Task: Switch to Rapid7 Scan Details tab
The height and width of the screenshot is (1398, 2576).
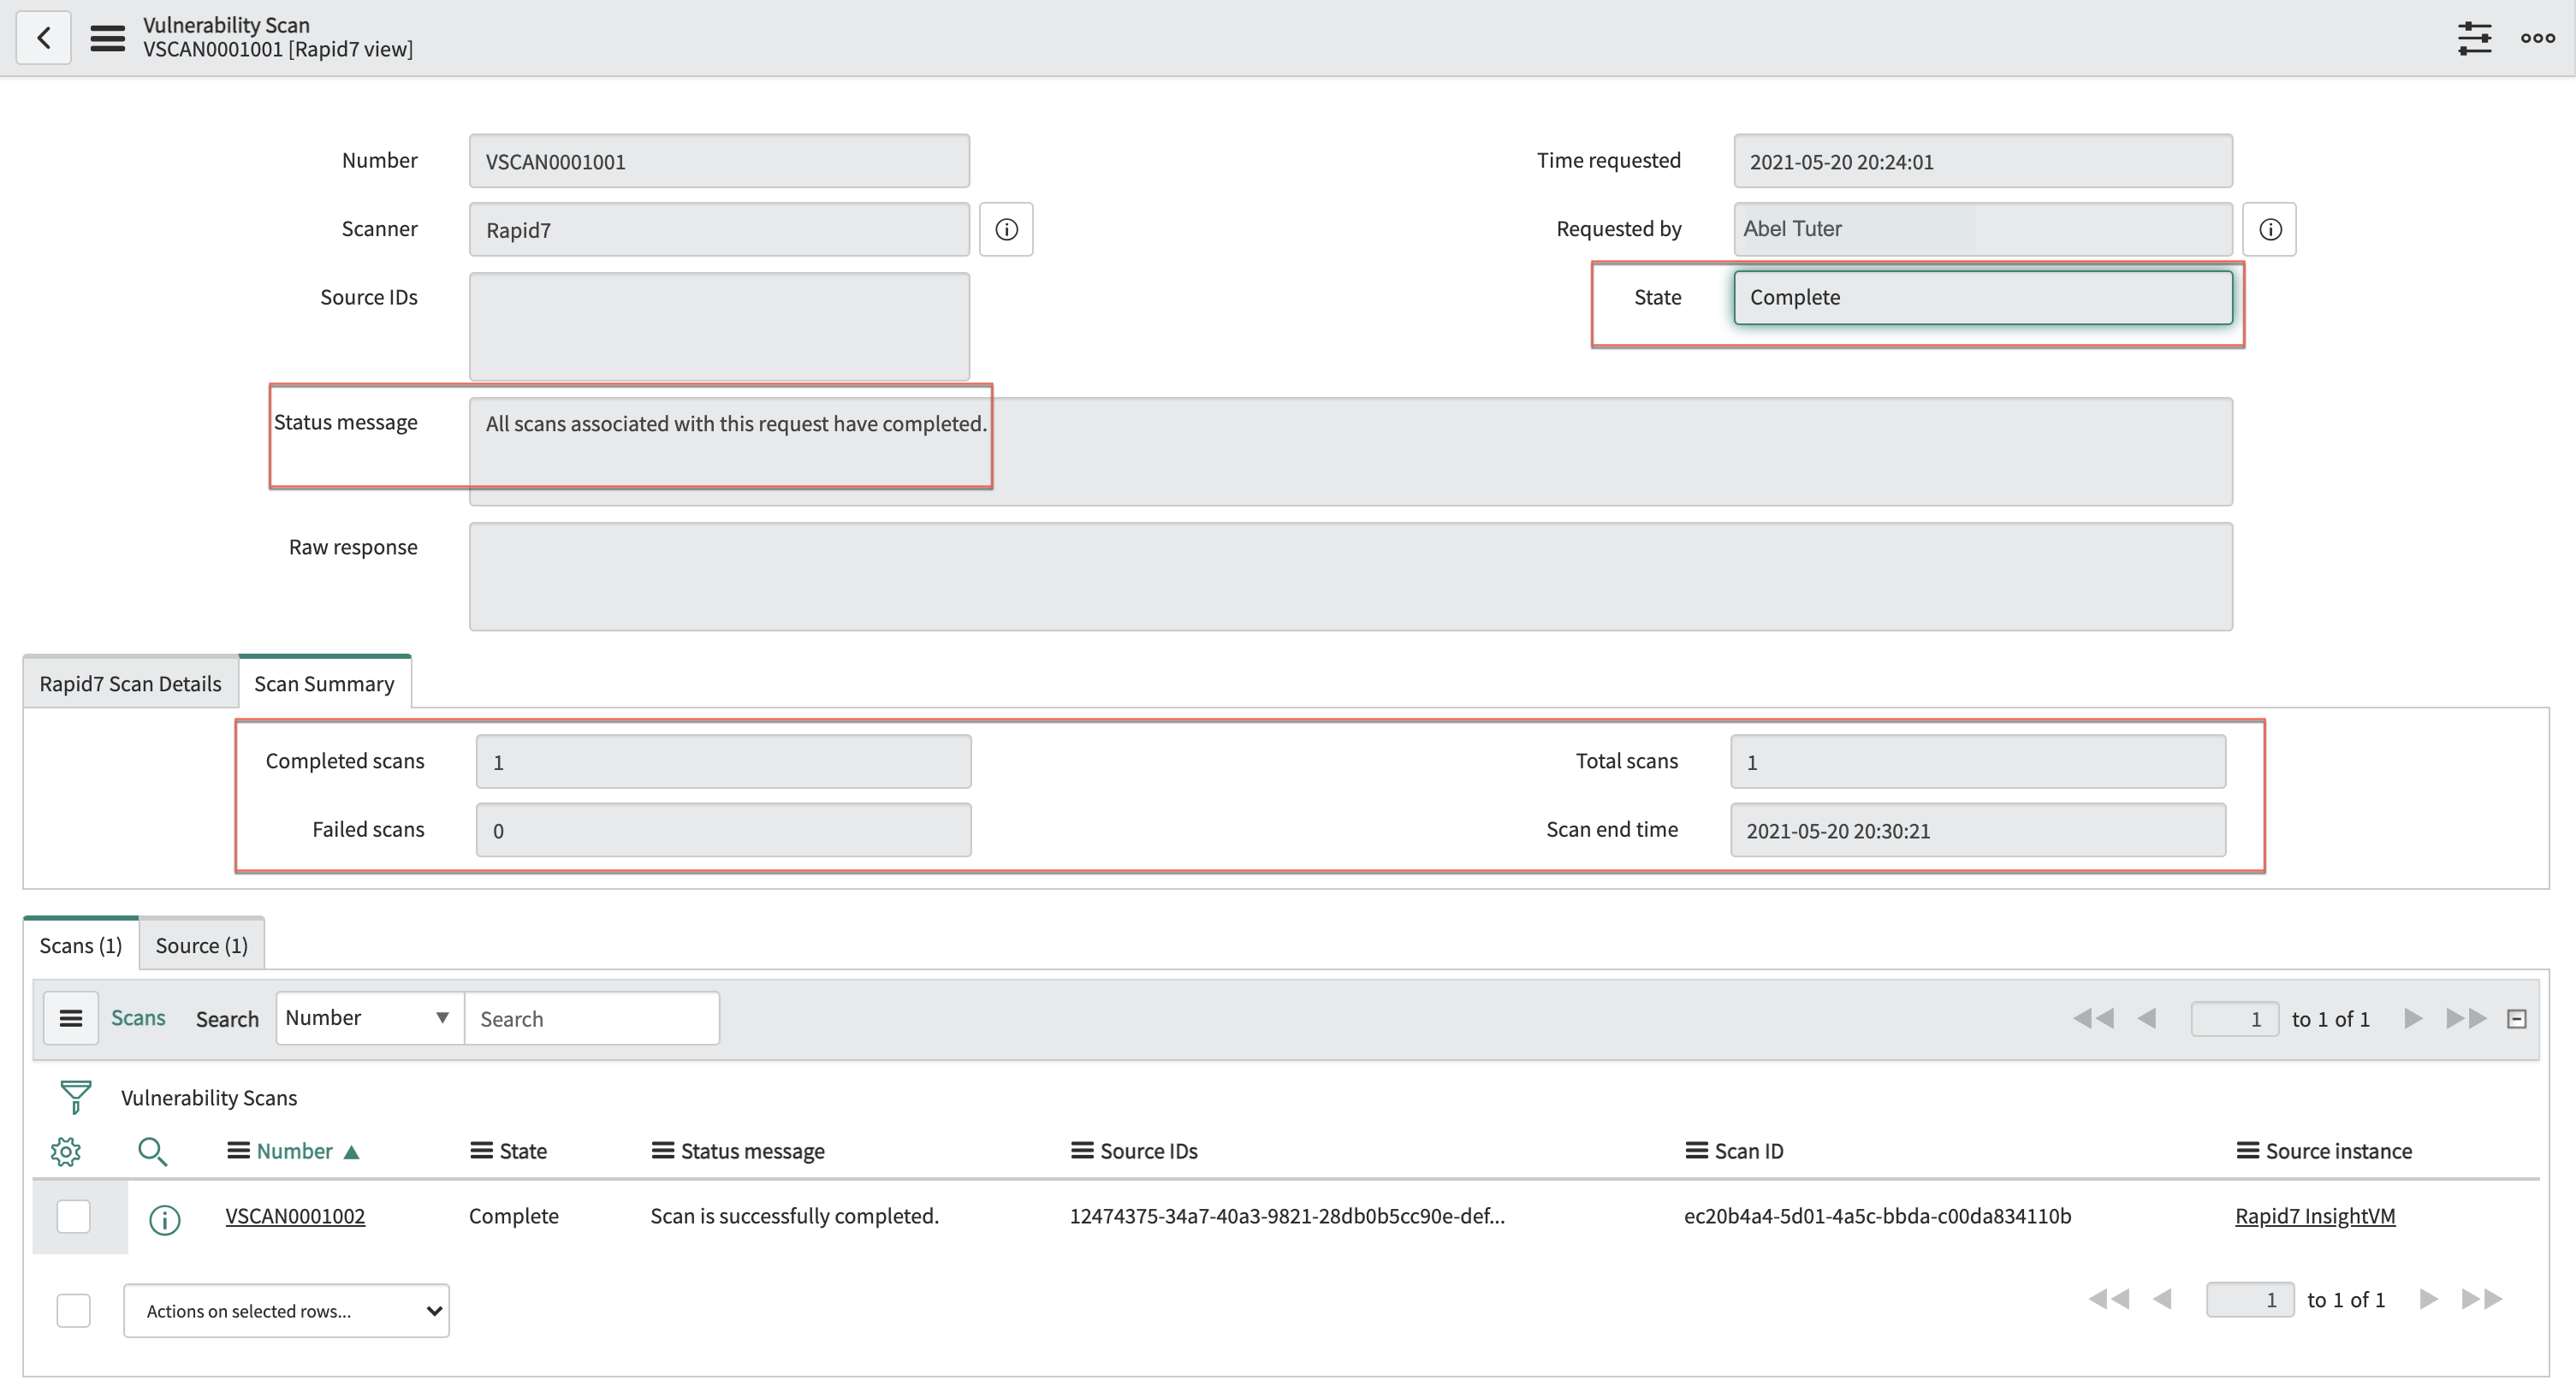Action: pyautogui.click(x=130, y=683)
